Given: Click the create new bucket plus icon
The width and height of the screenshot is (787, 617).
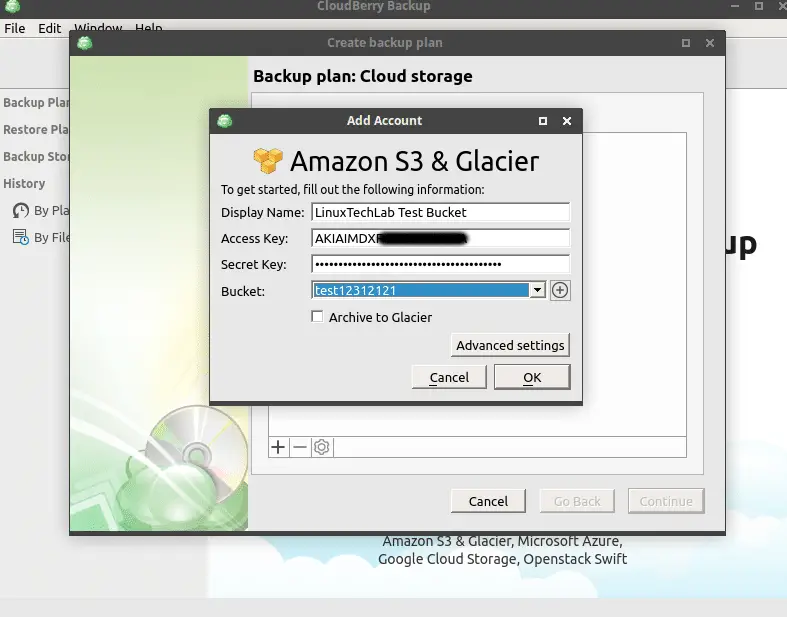Looking at the screenshot, I should click(x=560, y=290).
